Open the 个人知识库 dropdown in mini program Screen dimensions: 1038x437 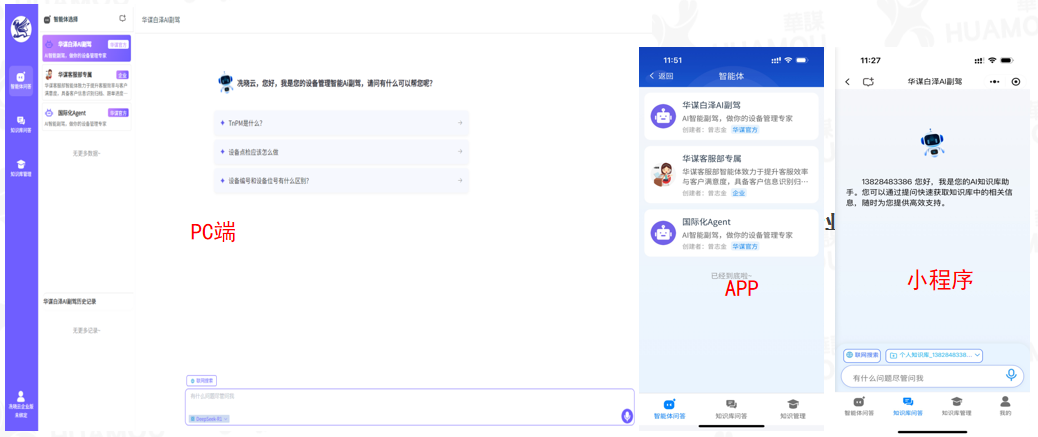click(934, 356)
